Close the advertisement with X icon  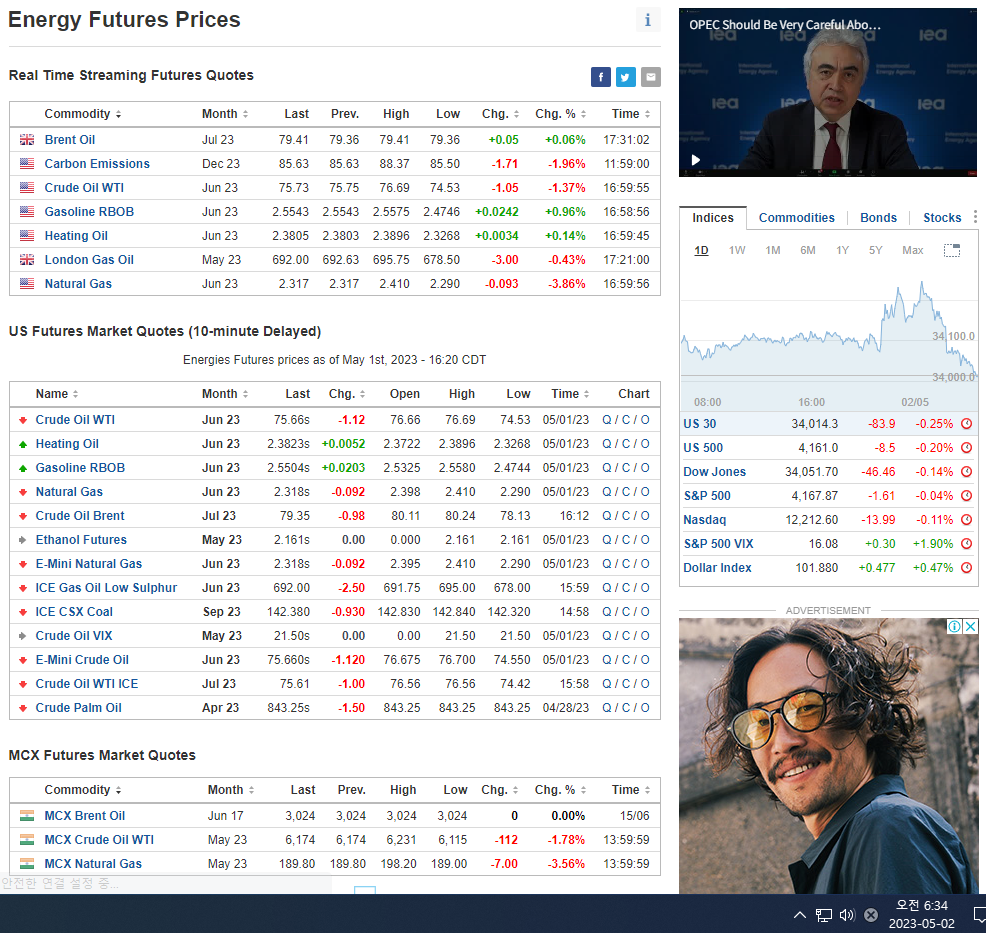pos(970,626)
